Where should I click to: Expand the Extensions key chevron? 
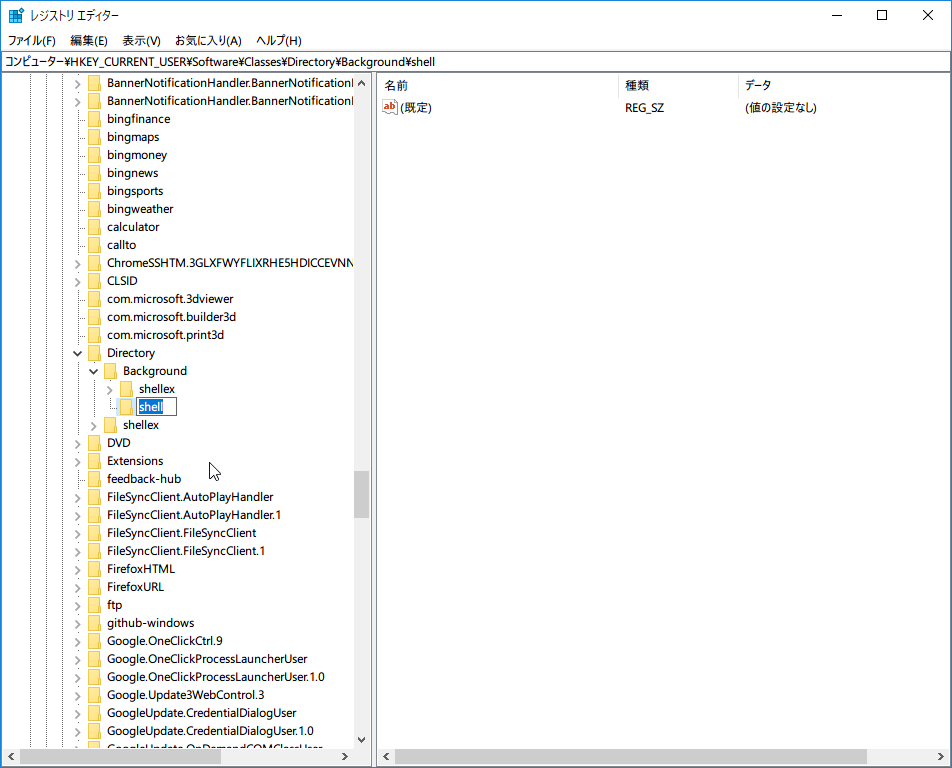(78, 461)
